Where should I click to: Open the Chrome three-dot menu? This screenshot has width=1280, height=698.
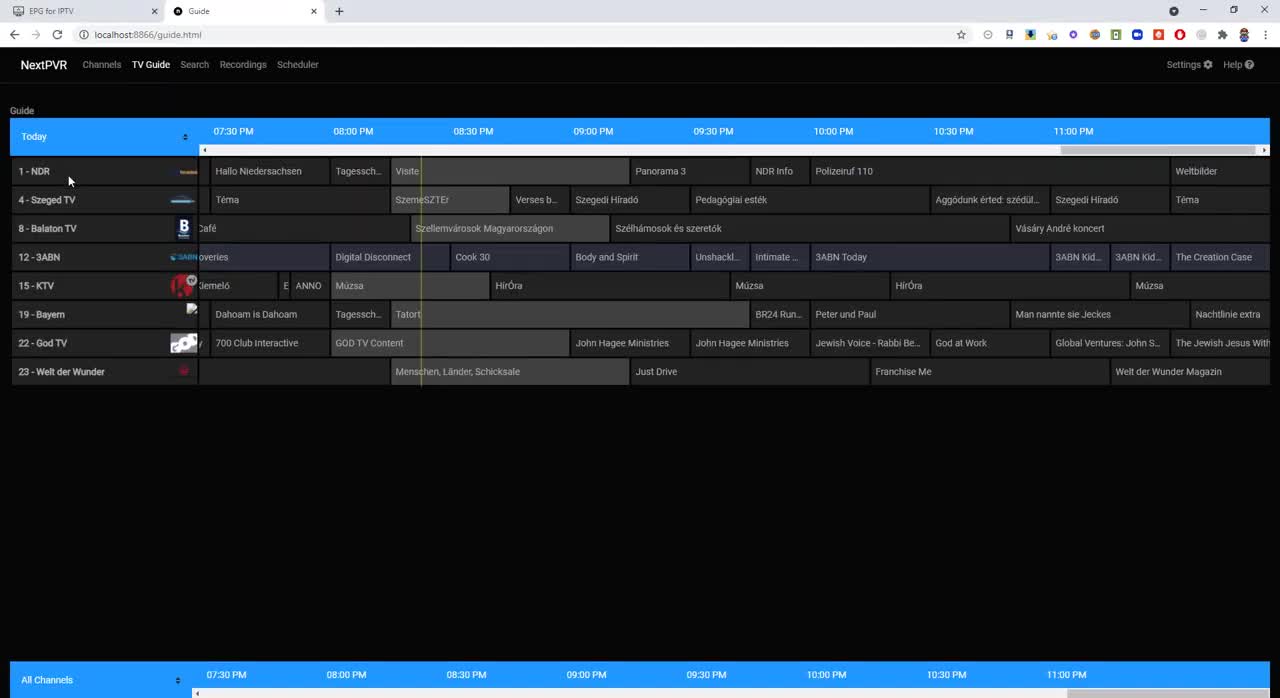(1265, 35)
